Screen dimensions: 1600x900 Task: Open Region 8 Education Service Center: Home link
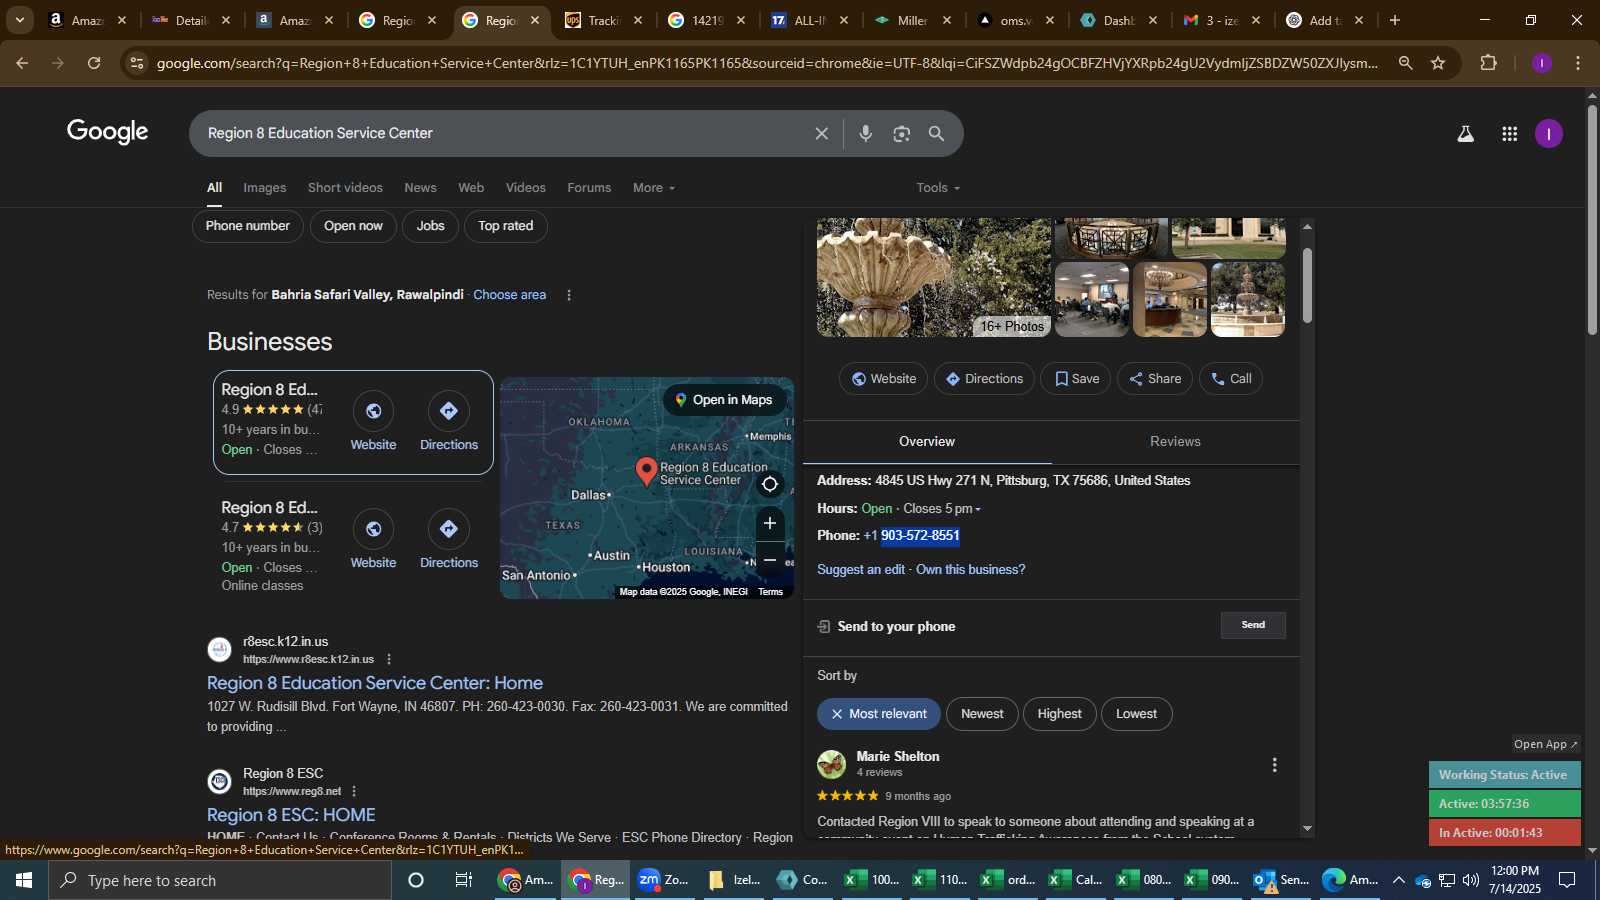(375, 683)
